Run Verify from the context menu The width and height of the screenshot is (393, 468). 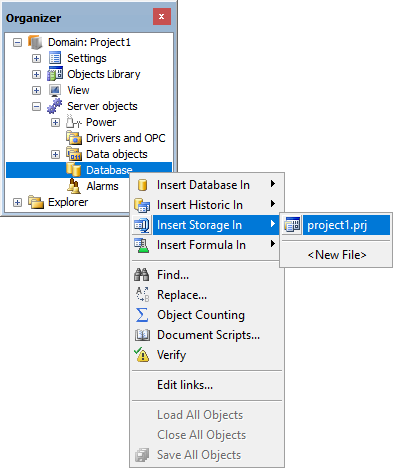[x=206, y=355]
